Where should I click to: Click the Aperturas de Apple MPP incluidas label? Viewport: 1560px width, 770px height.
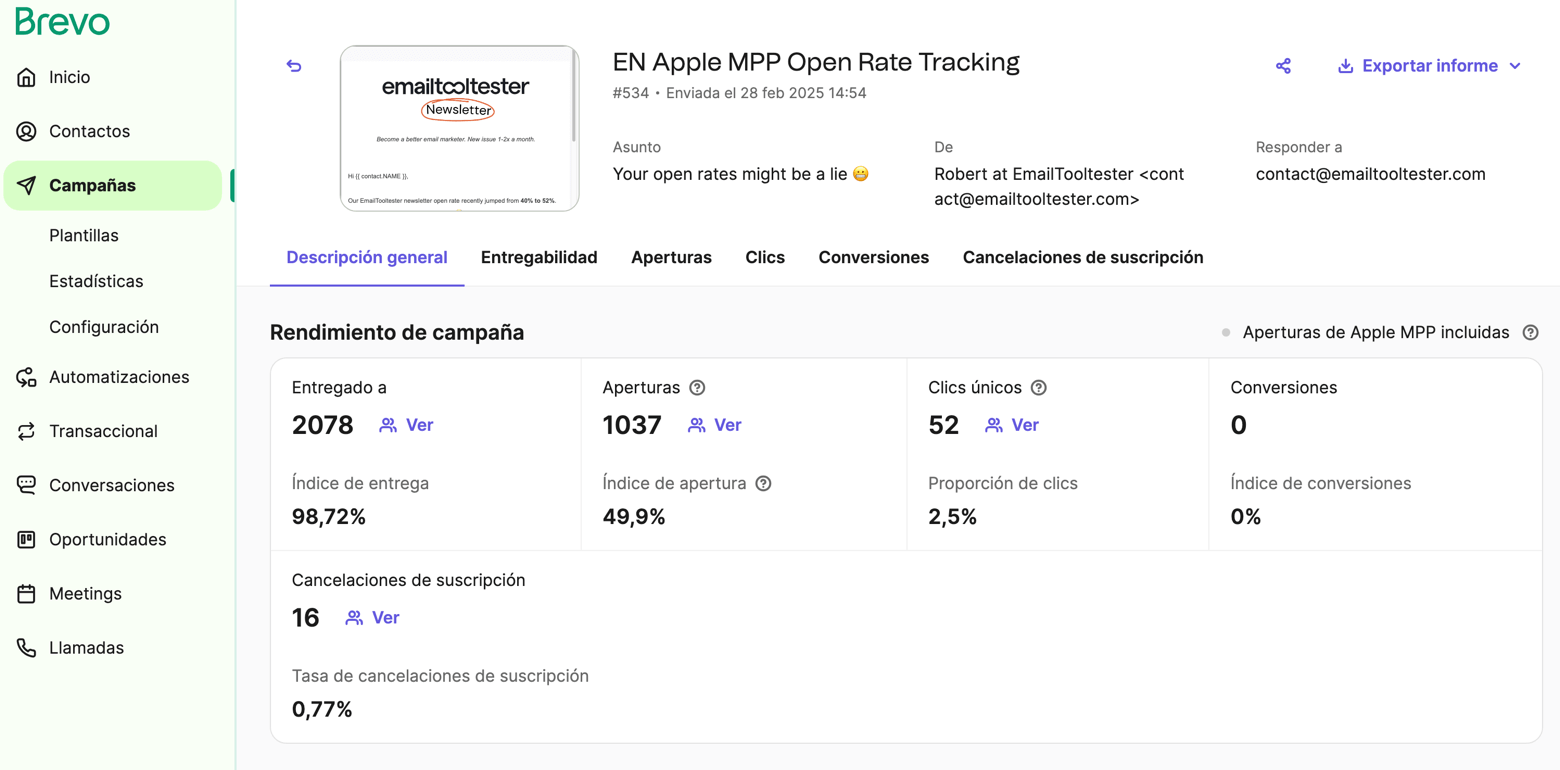[x=1376, y=332]
